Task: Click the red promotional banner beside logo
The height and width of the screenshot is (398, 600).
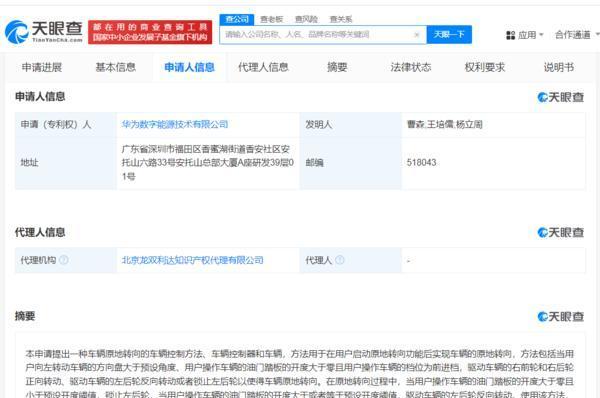Action: pyautogui.click(x=150, y=32)
